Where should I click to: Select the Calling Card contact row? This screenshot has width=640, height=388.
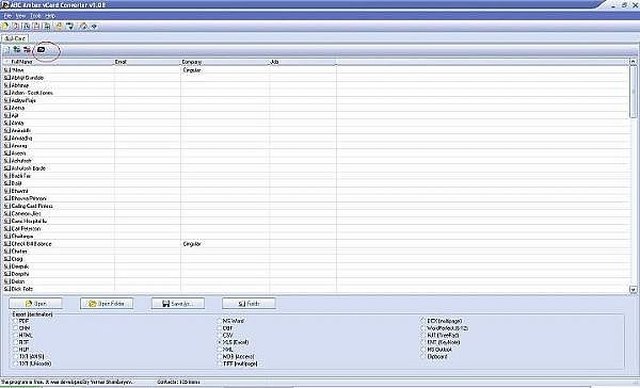point(316,206)
